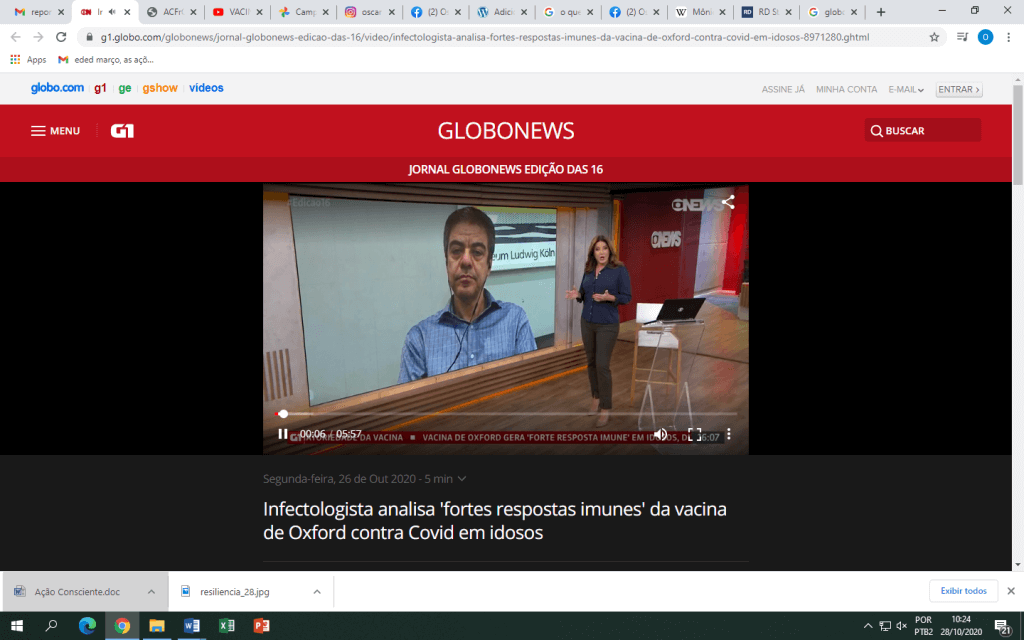Open File Explorer from the taskbar

(x=157, y=626)
